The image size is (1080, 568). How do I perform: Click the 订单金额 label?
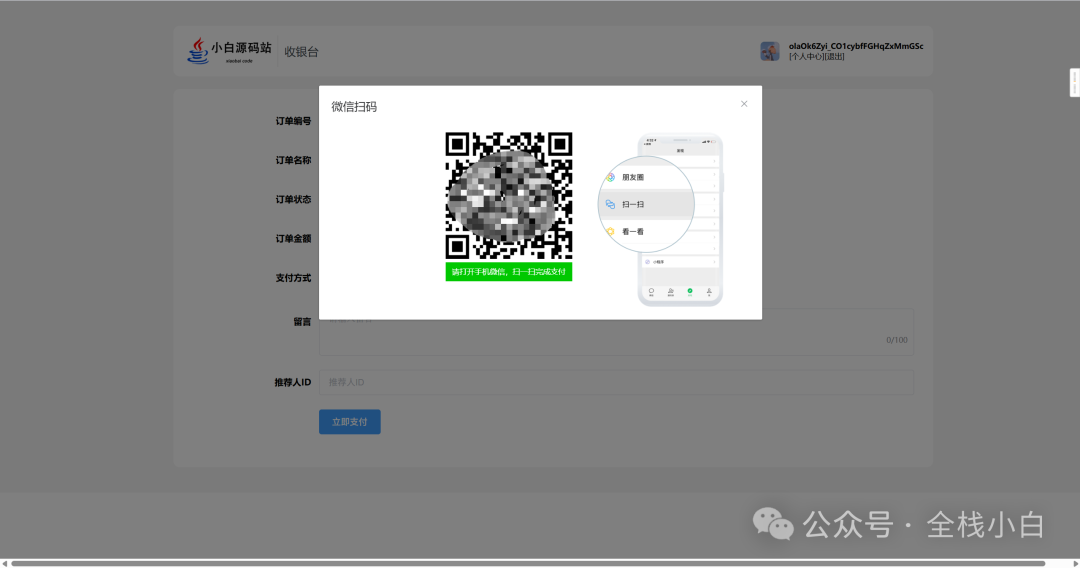tap(293, 239)
